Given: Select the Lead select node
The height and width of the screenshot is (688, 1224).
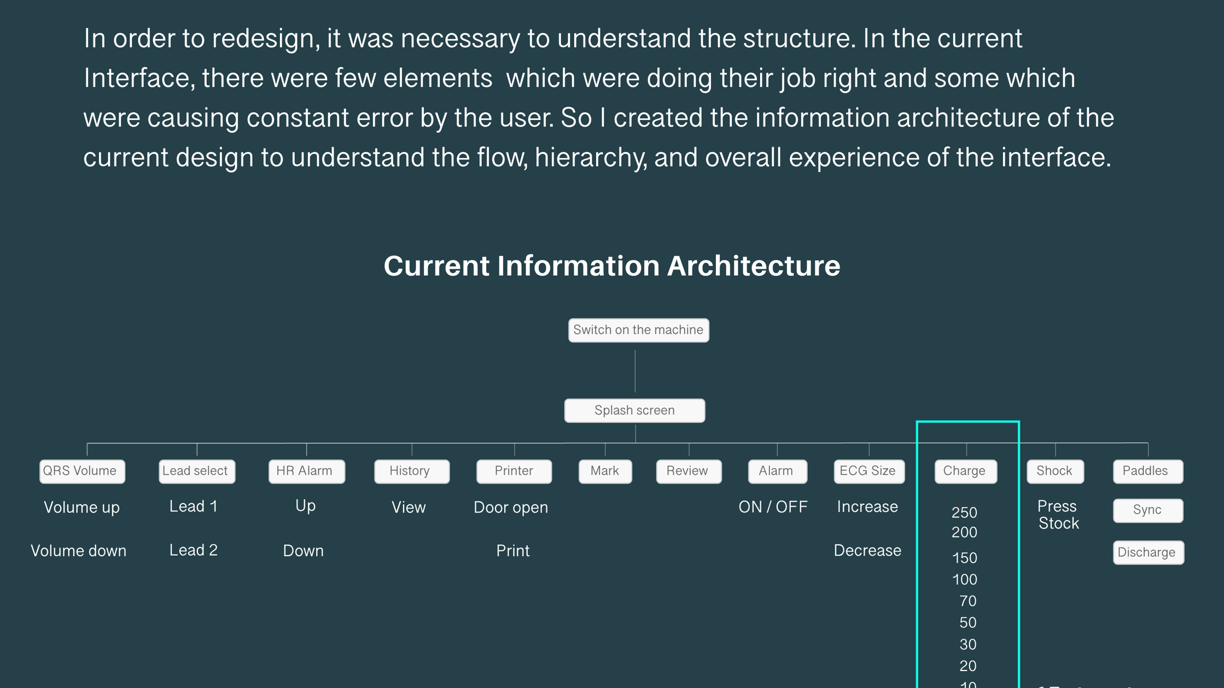Looking at the screenshot, I should 196,471.
